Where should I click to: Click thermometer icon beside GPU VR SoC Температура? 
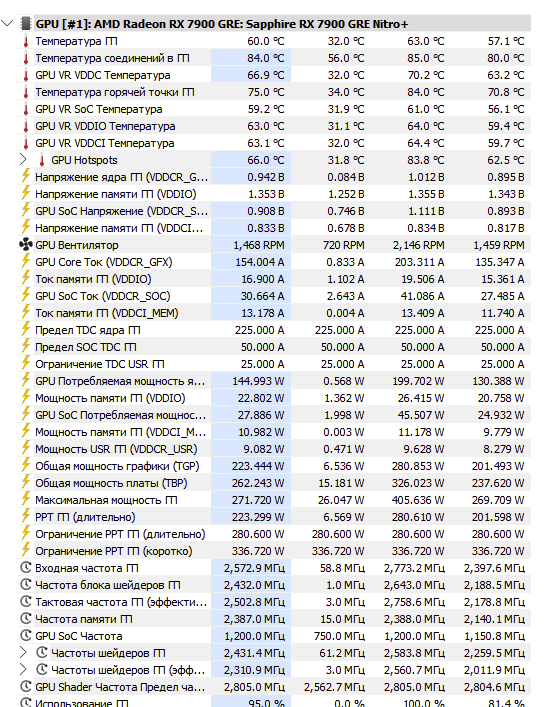pos(26,110)
